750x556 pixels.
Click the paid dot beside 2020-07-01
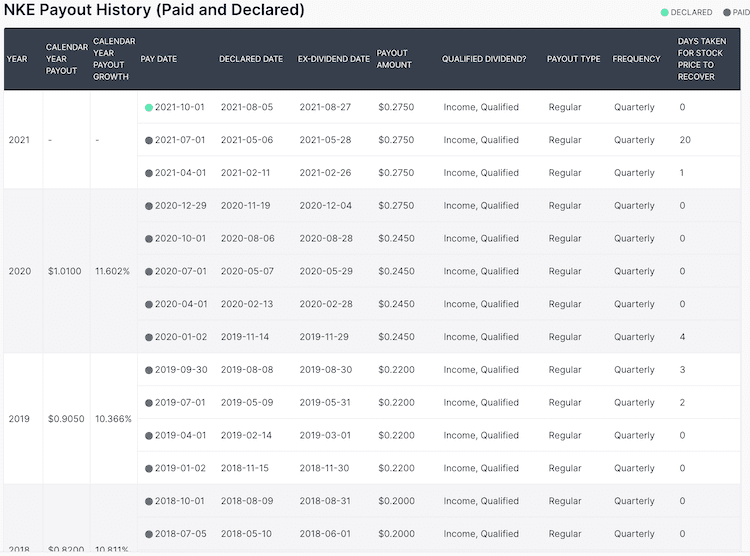[149, 272]
